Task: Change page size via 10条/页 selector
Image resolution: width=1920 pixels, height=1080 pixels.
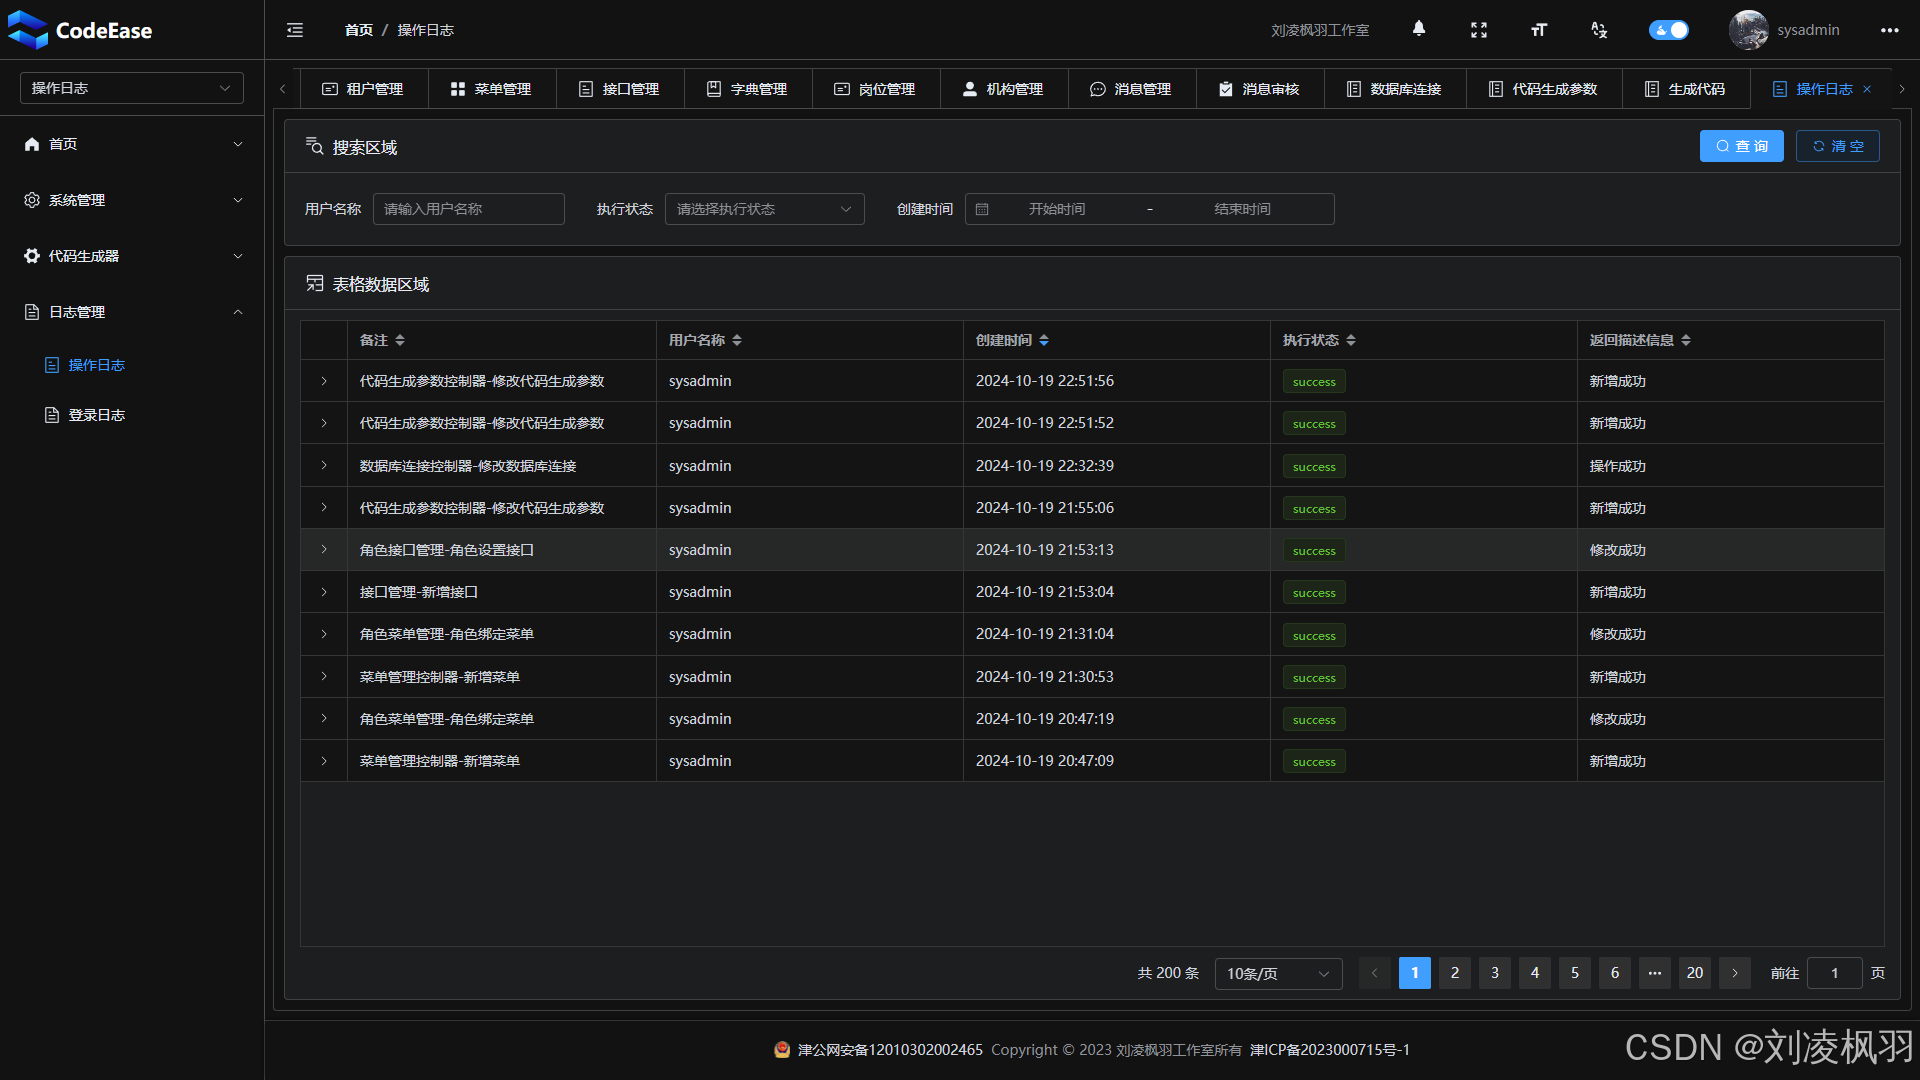Action: click(1277, 973)
